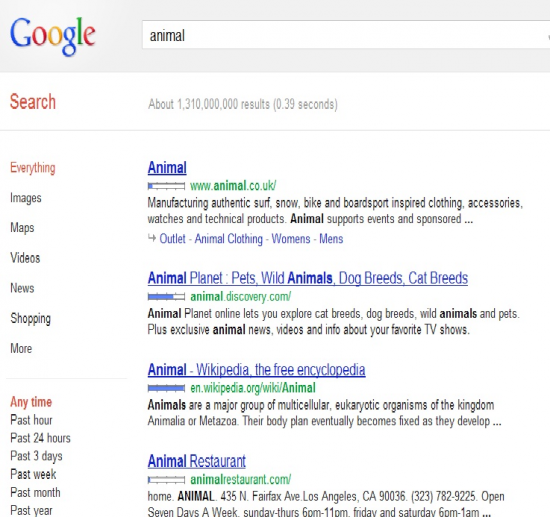
Task: Filter results to Past week
Action: pyautogui.click(x=33, y=475)
